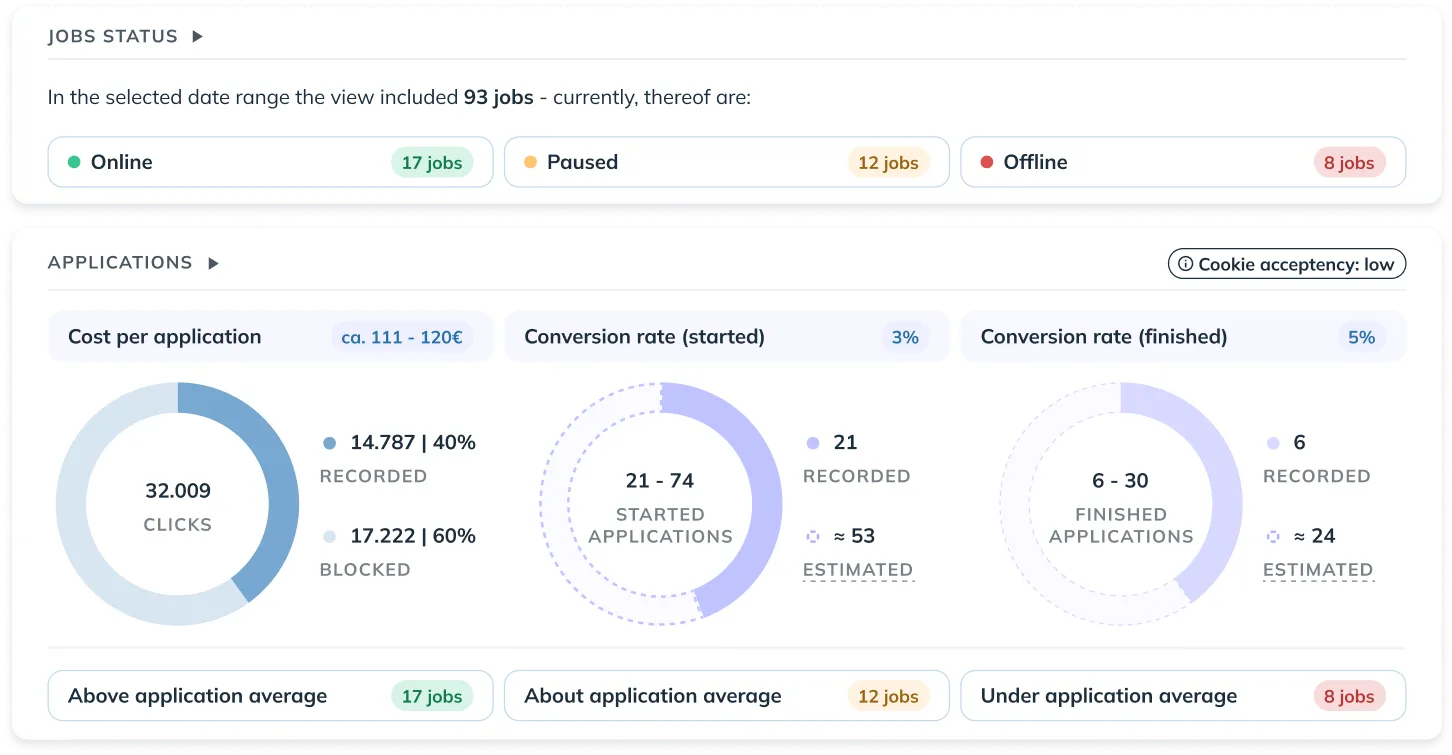Open the Jobs Status disclosure triangle
The image size is (1452, 755).
click(x=196, y=36)
